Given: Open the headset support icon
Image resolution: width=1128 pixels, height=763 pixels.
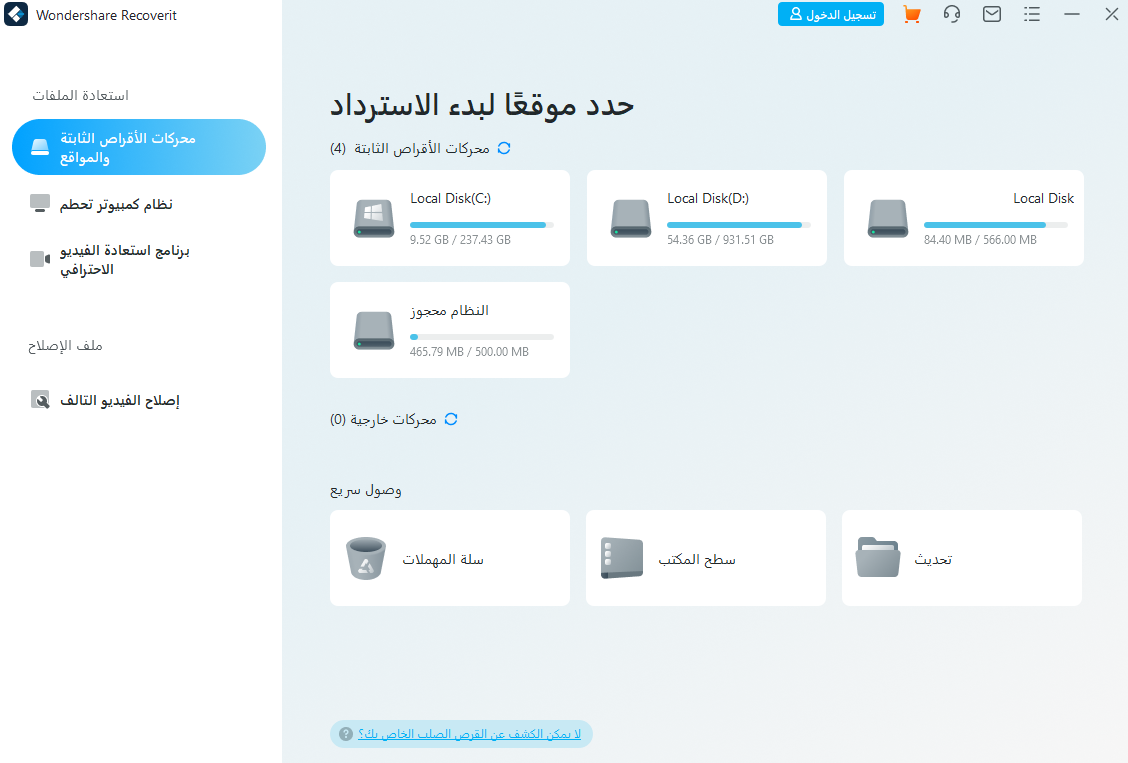Looking at the screenshot, I should 952,14.
